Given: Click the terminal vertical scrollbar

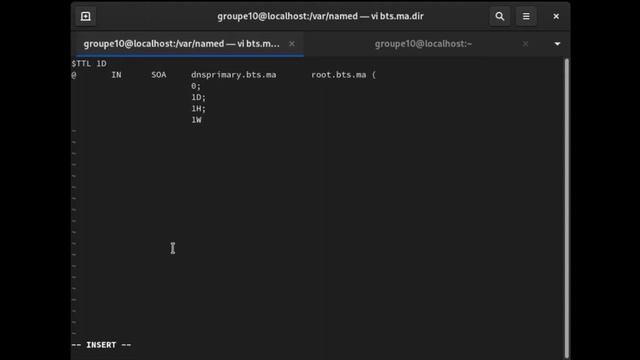Looking at the screenshot, I should 567,208.
